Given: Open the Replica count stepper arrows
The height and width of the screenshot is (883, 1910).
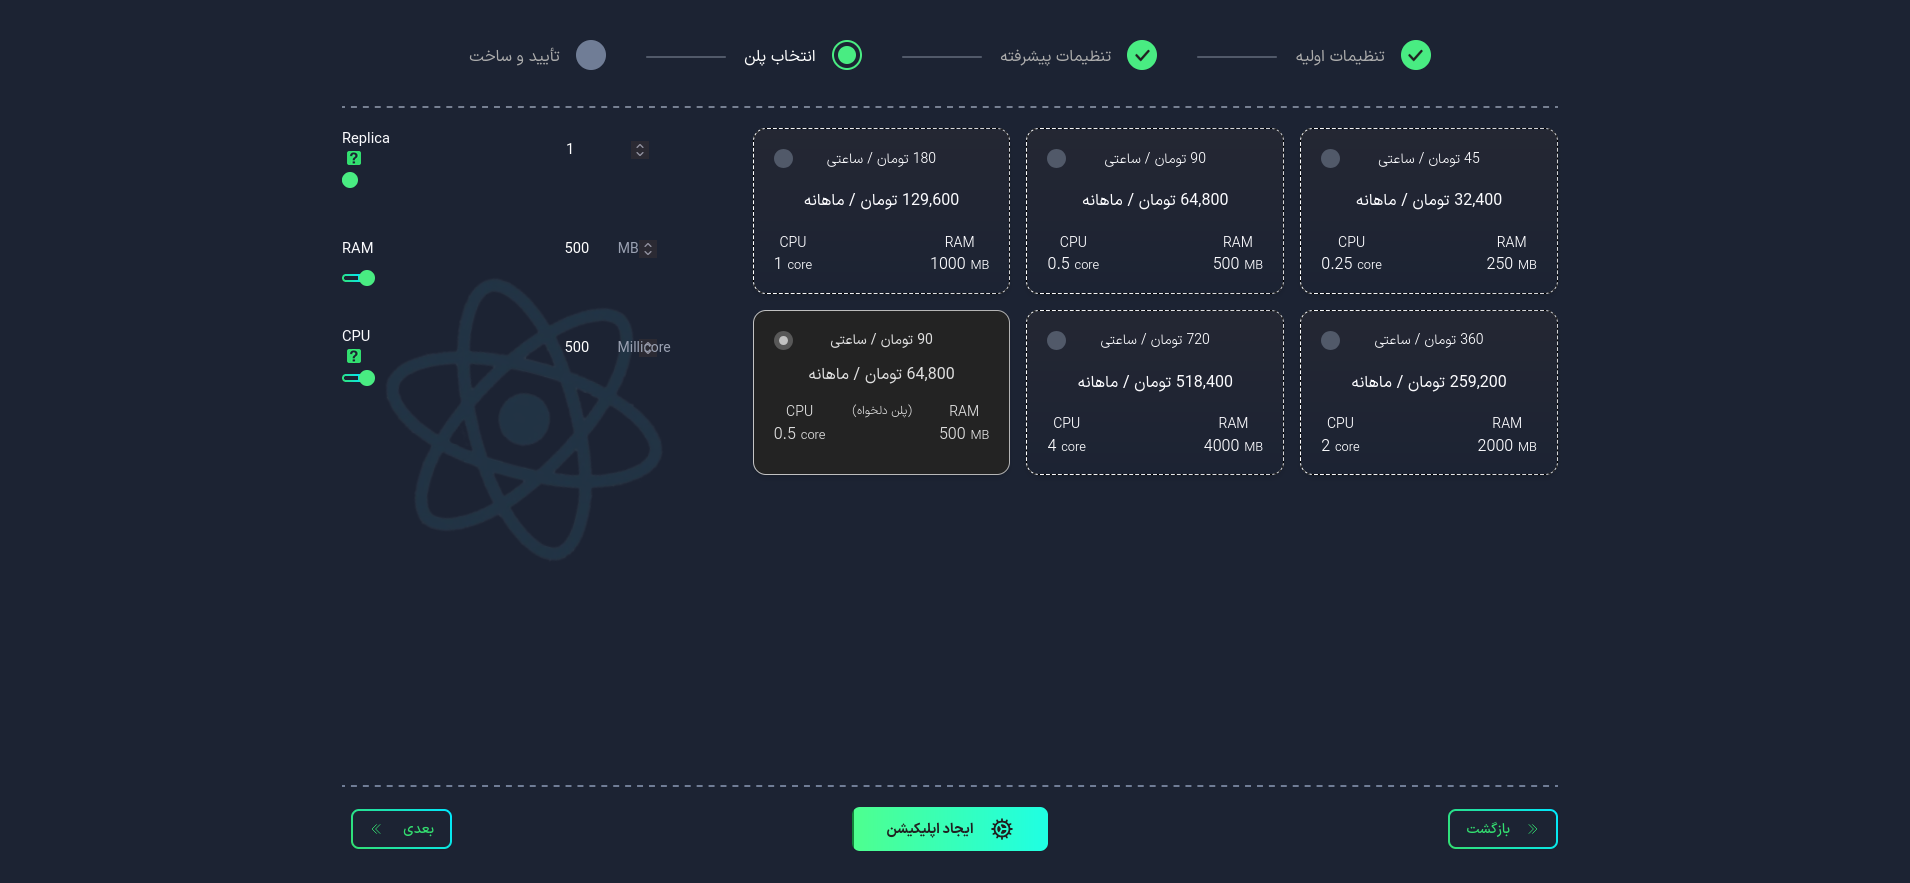Looking at the screenshot, I should (640, 150).
